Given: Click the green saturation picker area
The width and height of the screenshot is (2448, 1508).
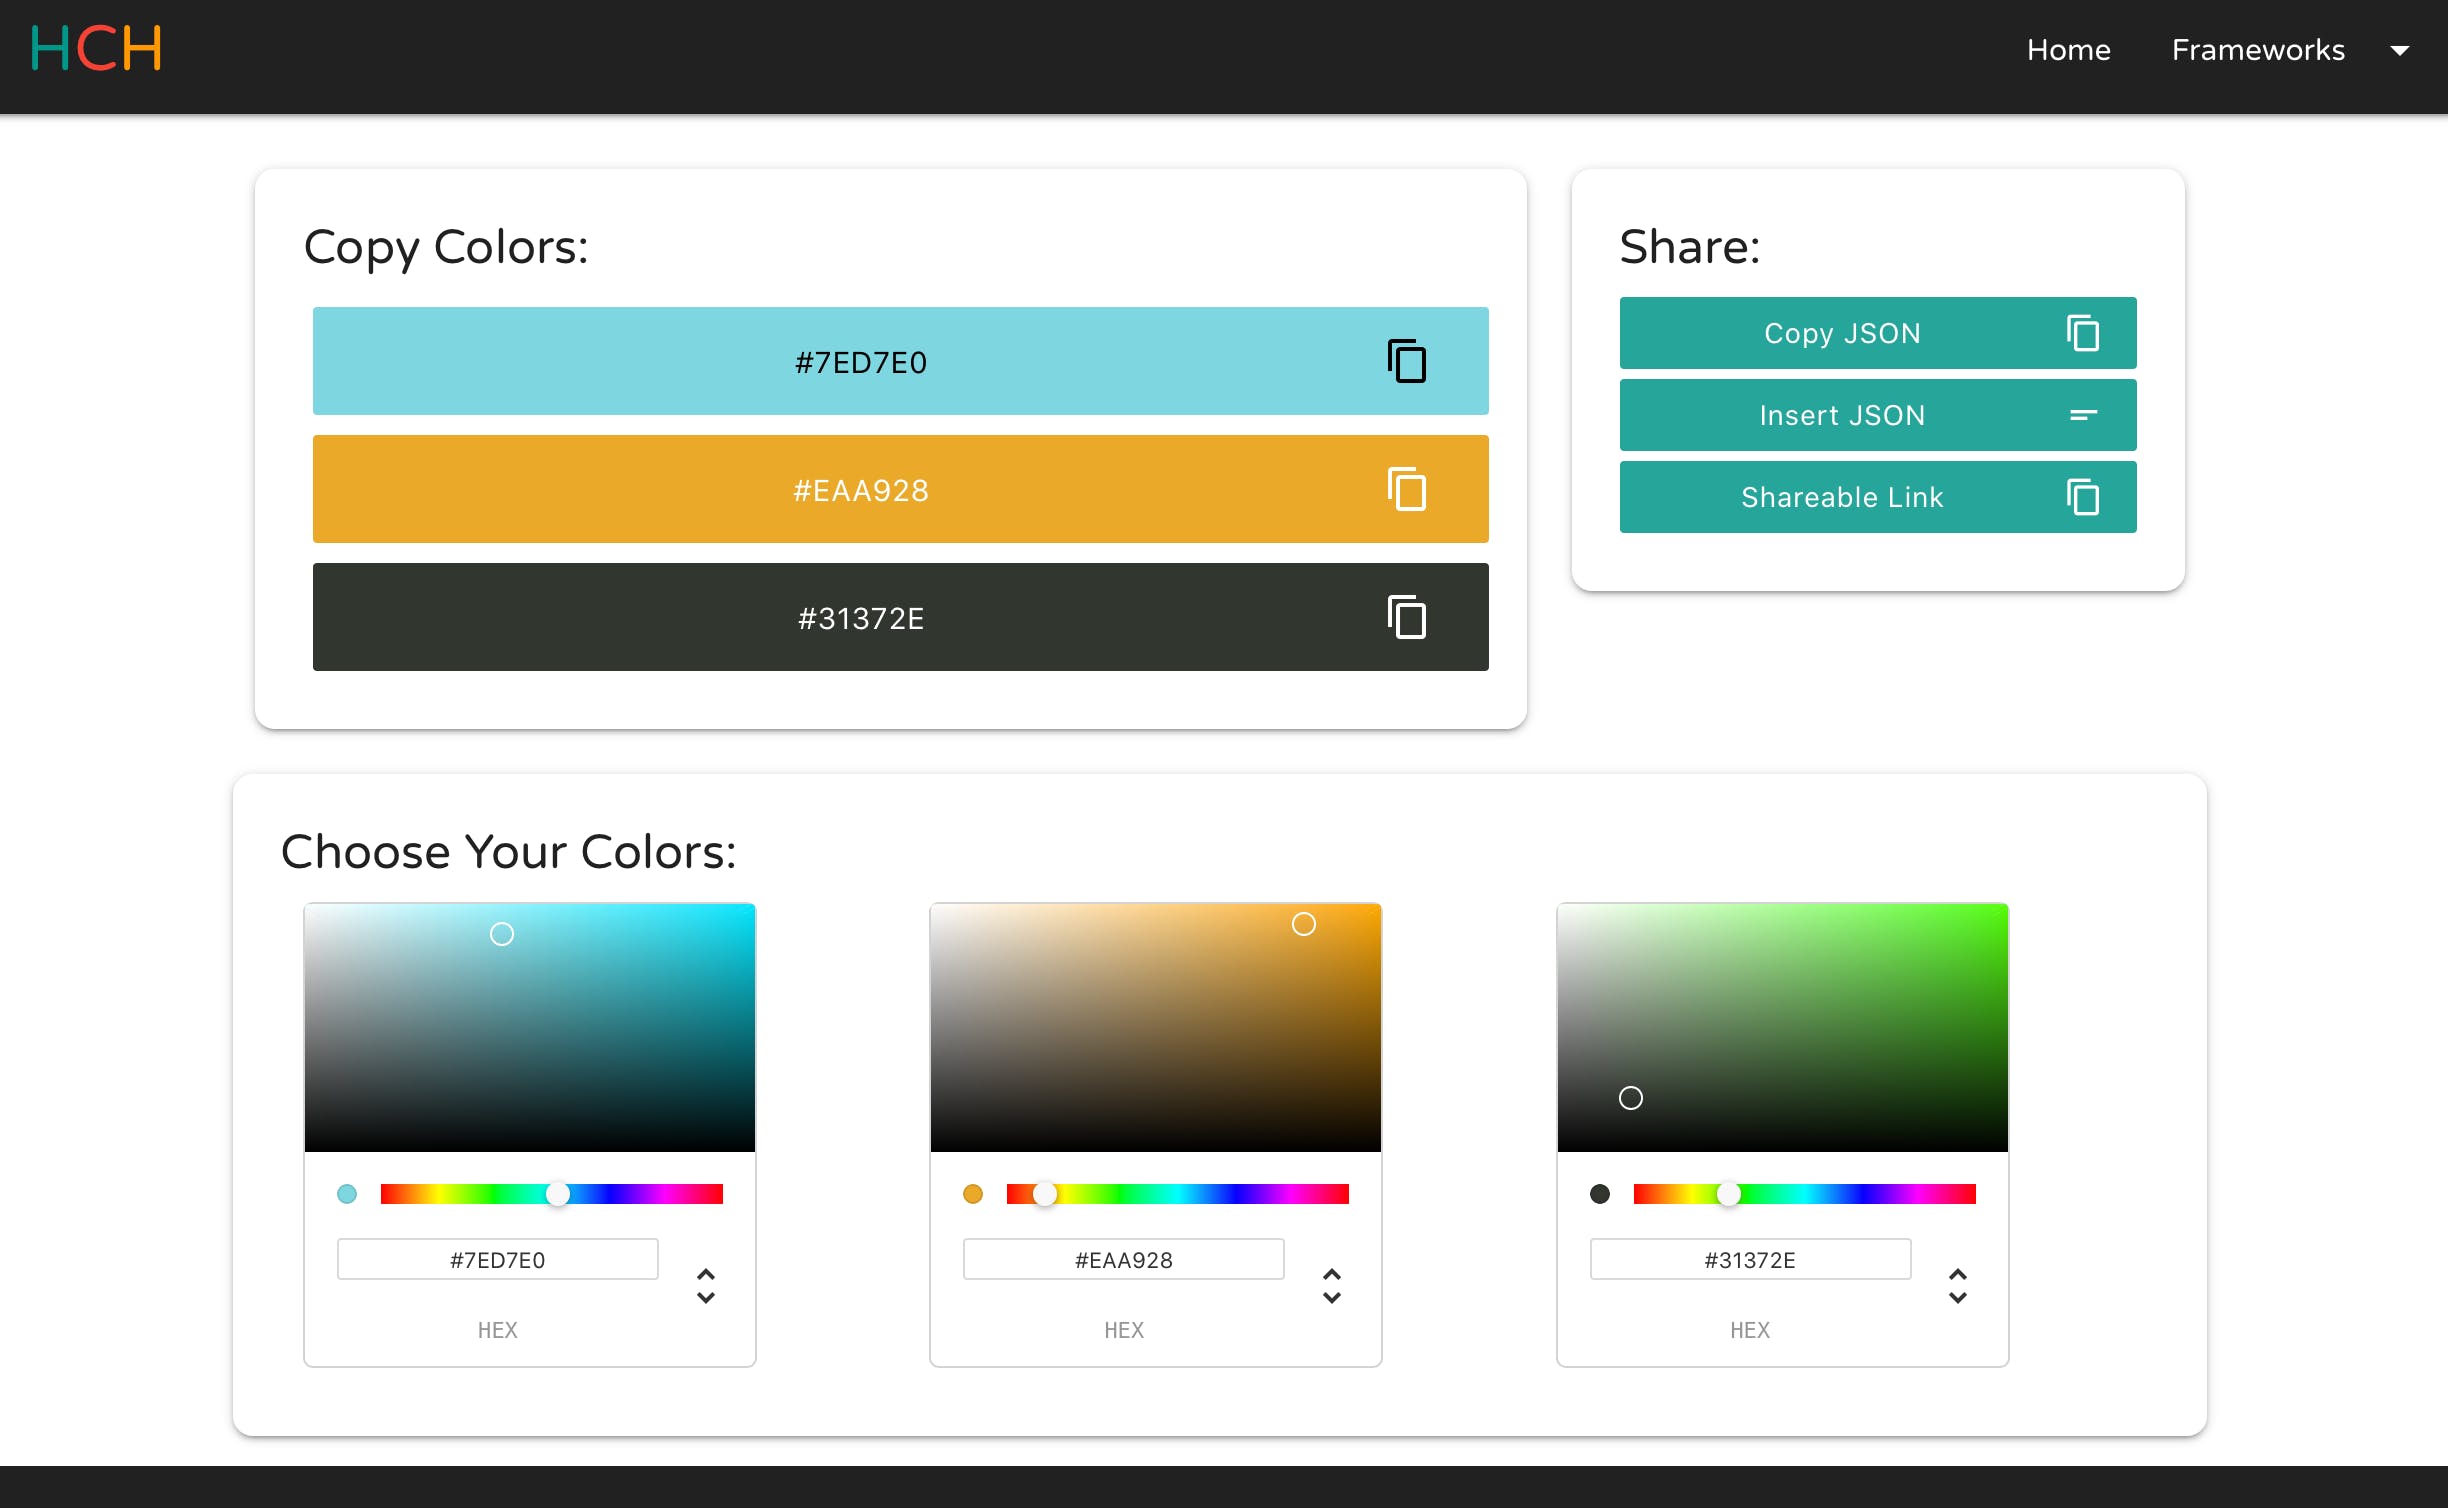Looking at the screenshot, I should 1783,1028.
